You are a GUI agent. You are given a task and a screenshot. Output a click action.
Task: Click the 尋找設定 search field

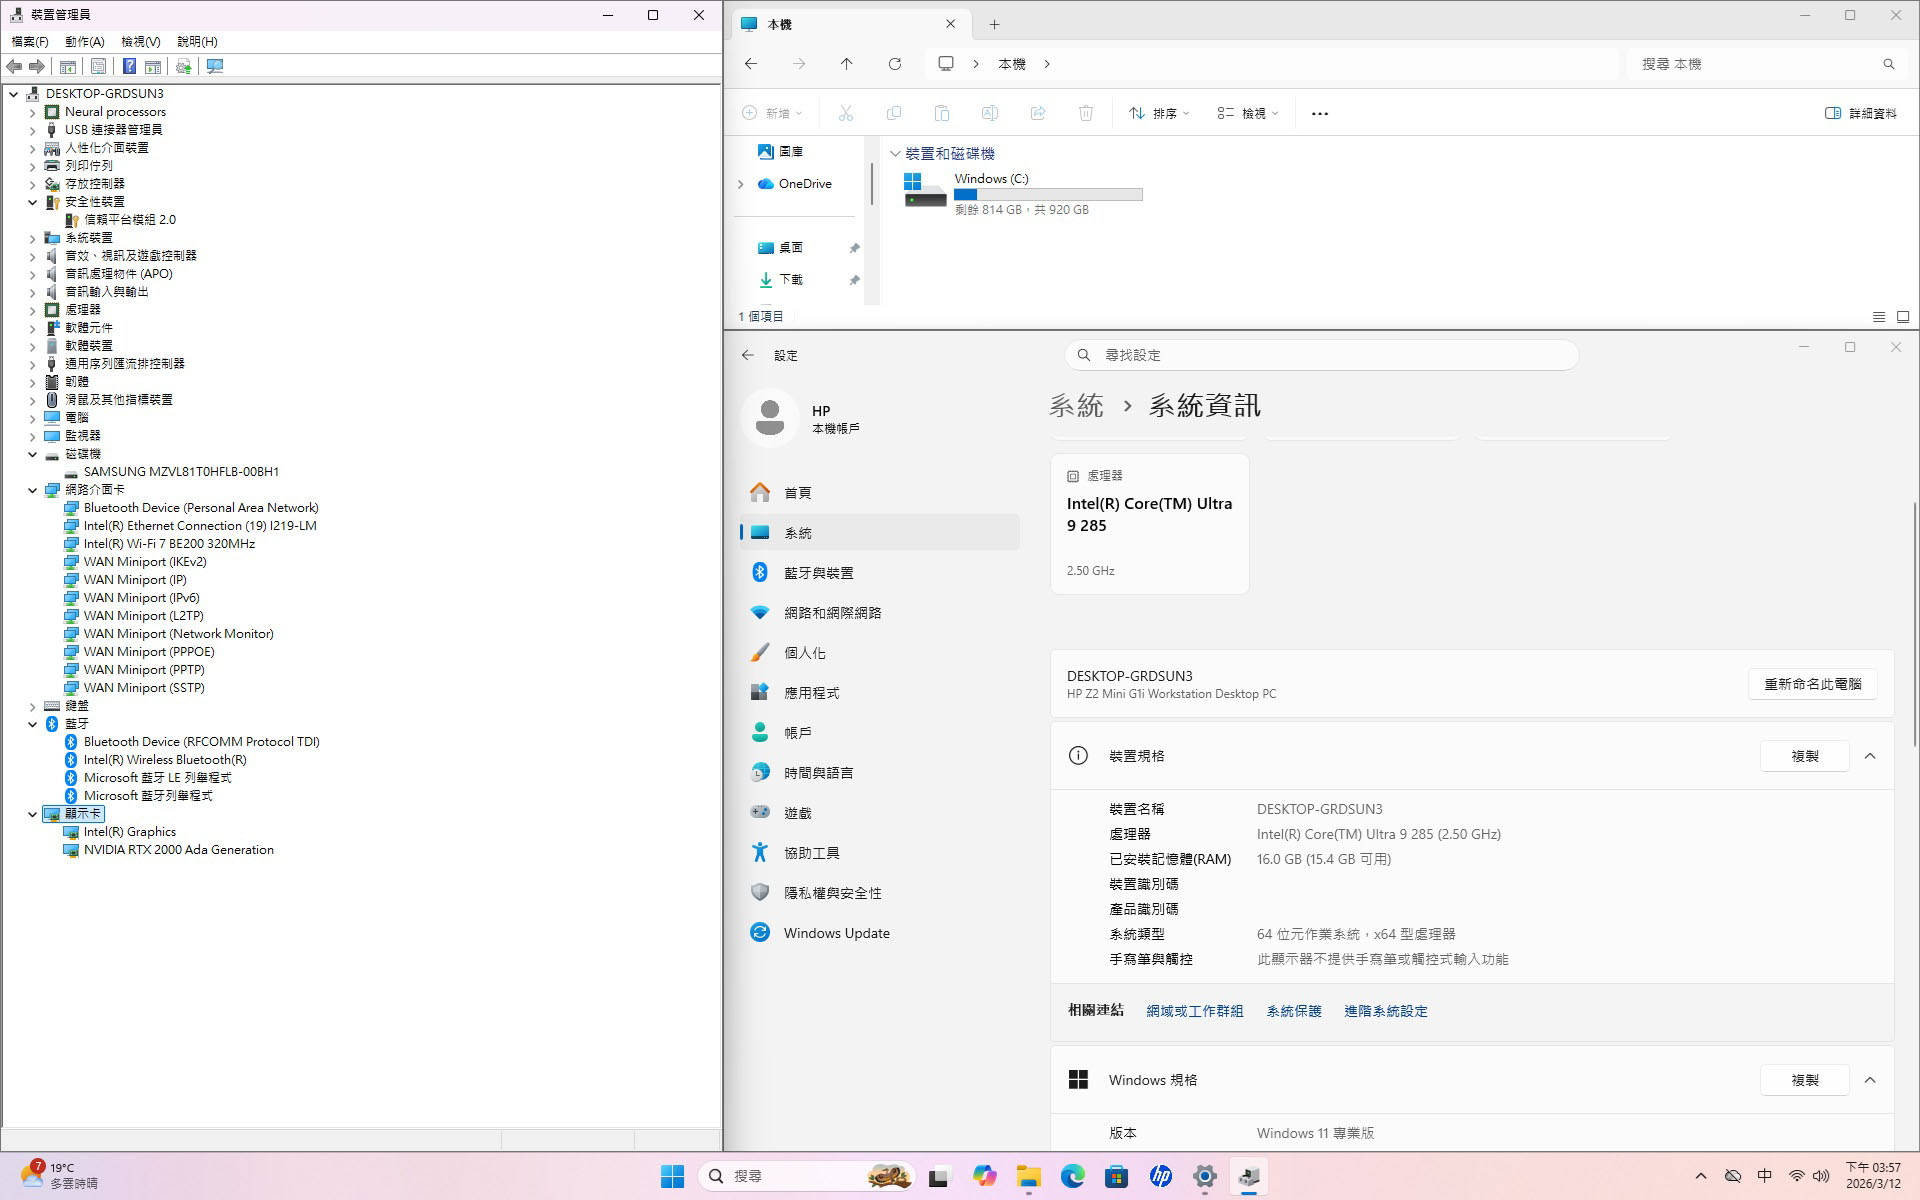[1320, 355]
